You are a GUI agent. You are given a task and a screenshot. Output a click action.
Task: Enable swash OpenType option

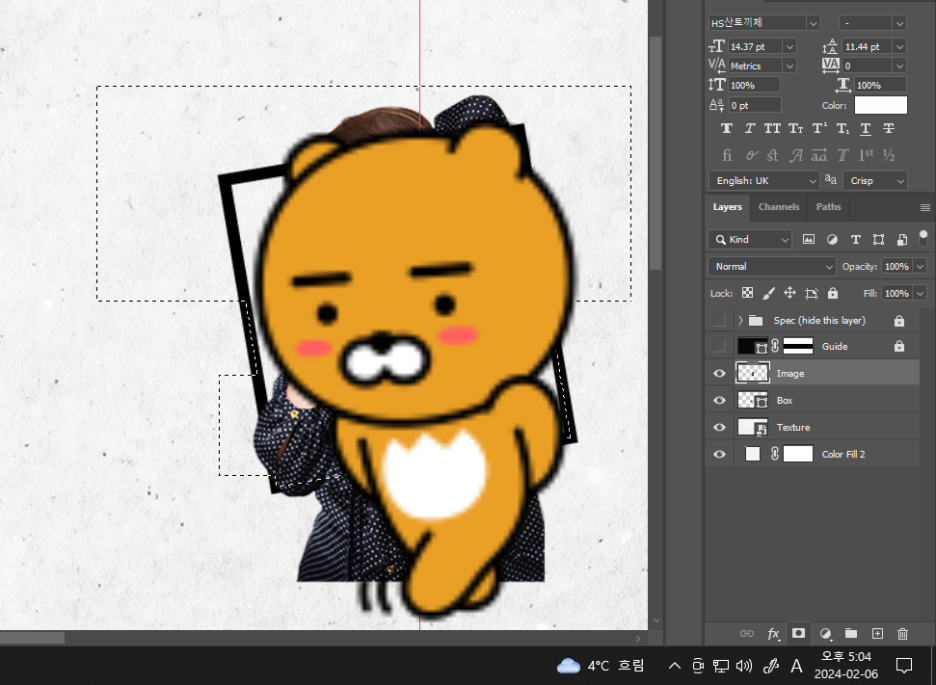(x=796, y=156)
